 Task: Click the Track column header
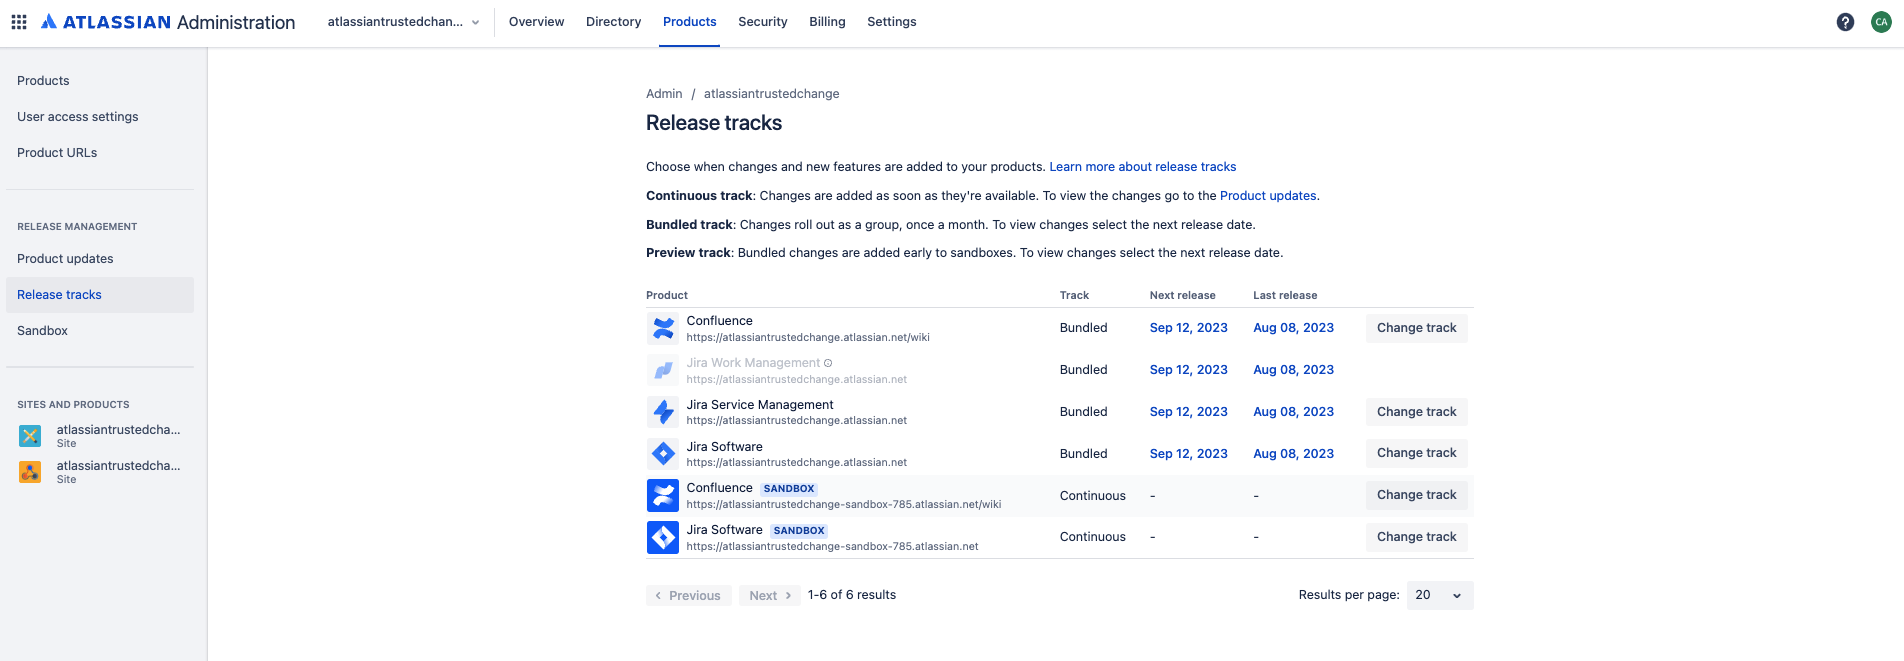[1074, 296]
